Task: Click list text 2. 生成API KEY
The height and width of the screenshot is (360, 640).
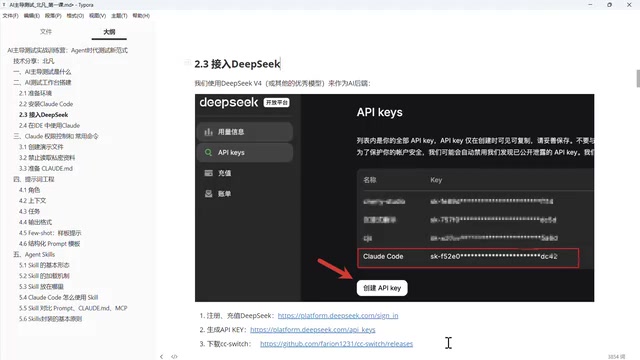Action: coord(223,330)
